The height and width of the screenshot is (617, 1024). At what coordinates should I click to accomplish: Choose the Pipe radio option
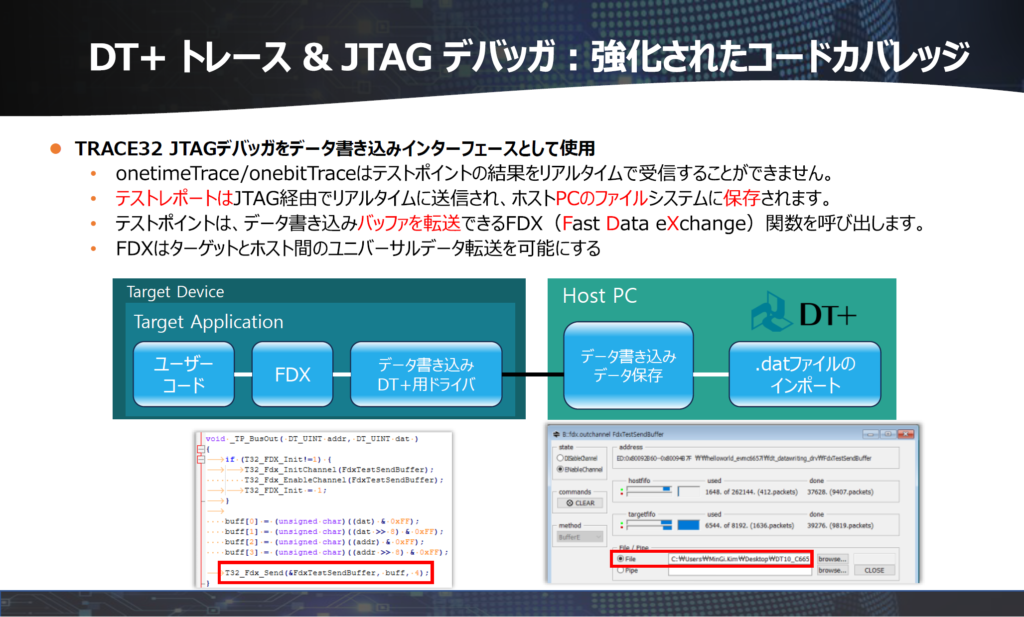(x=620, y=570)
